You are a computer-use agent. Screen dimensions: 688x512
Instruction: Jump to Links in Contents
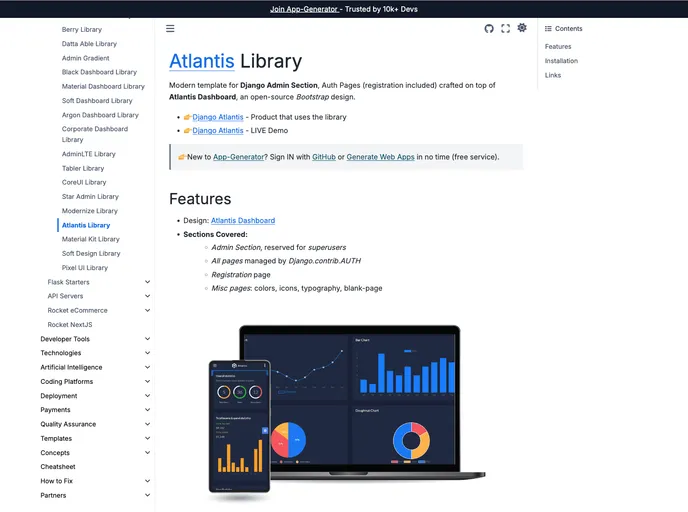553,75
